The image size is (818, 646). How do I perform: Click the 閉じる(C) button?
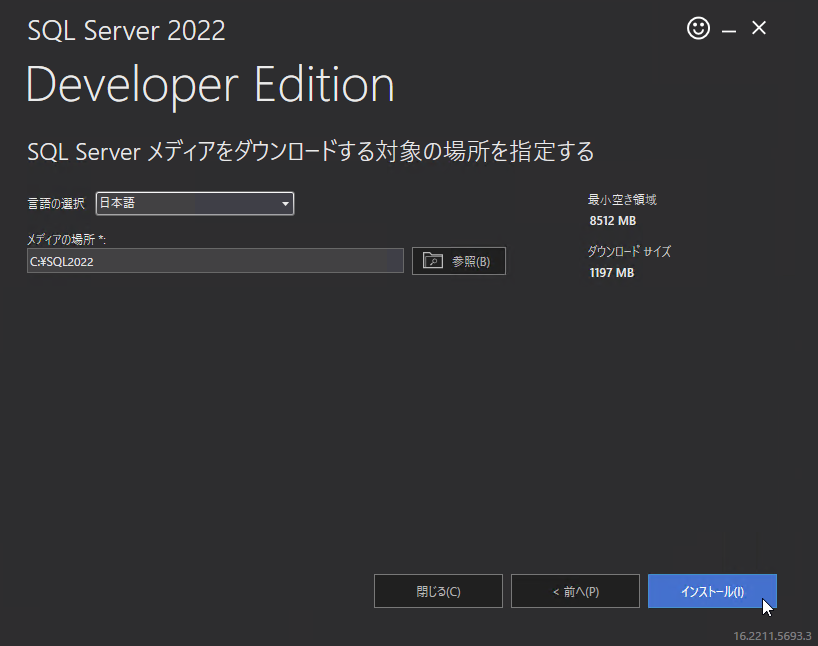click(x=438, y=591)
